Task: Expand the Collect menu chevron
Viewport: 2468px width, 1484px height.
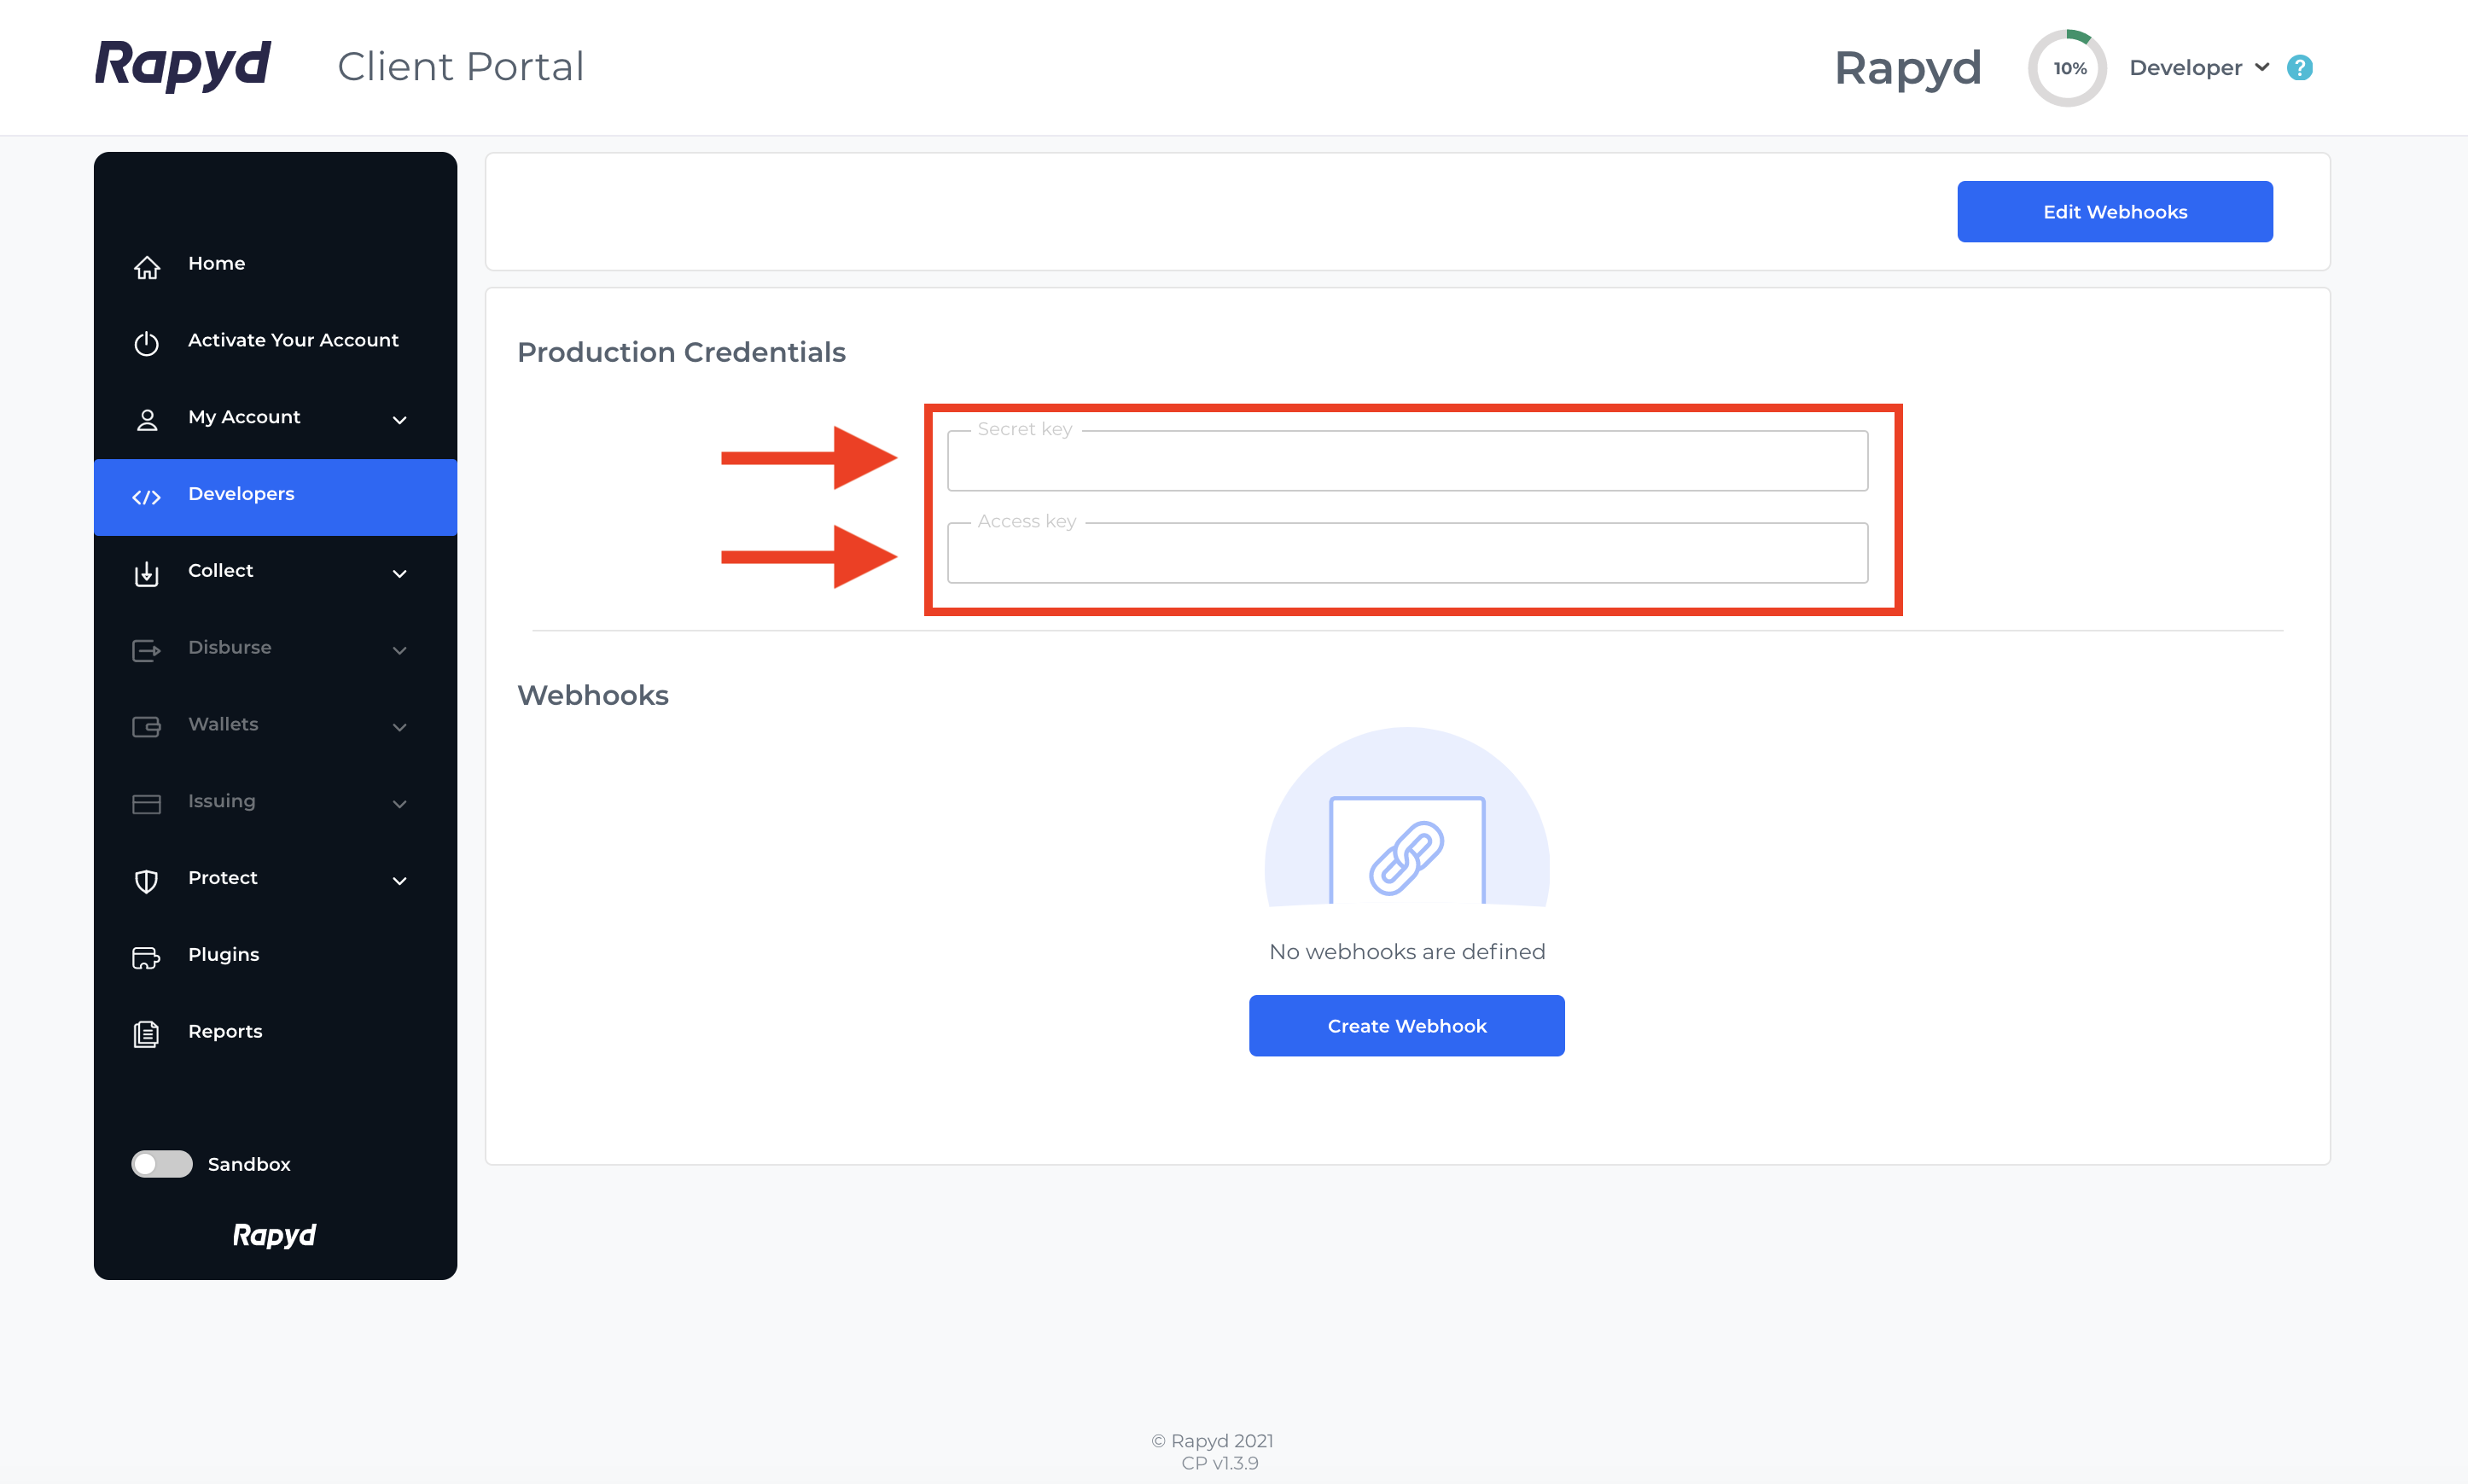Action: pyautogui.click(x=399, y=574)
